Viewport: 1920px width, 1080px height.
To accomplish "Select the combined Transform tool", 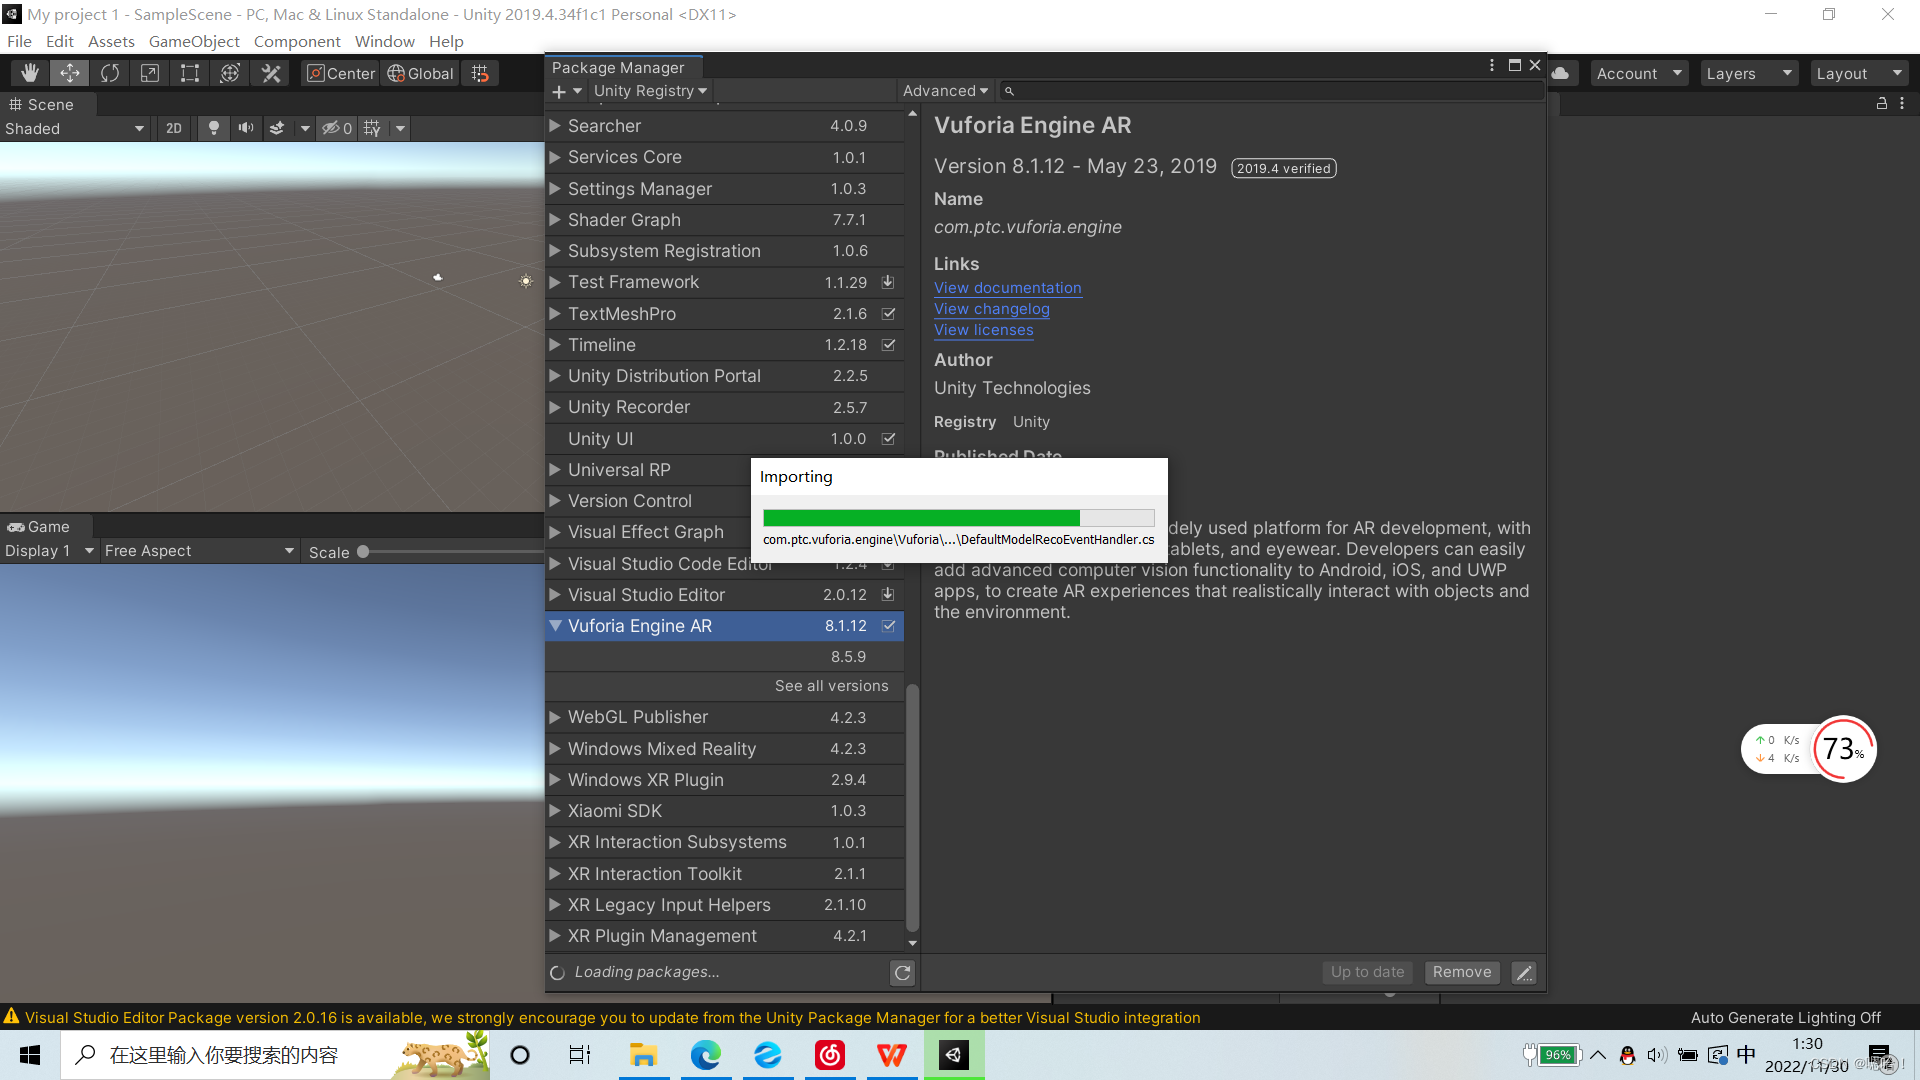I will (x=230, y=73).
